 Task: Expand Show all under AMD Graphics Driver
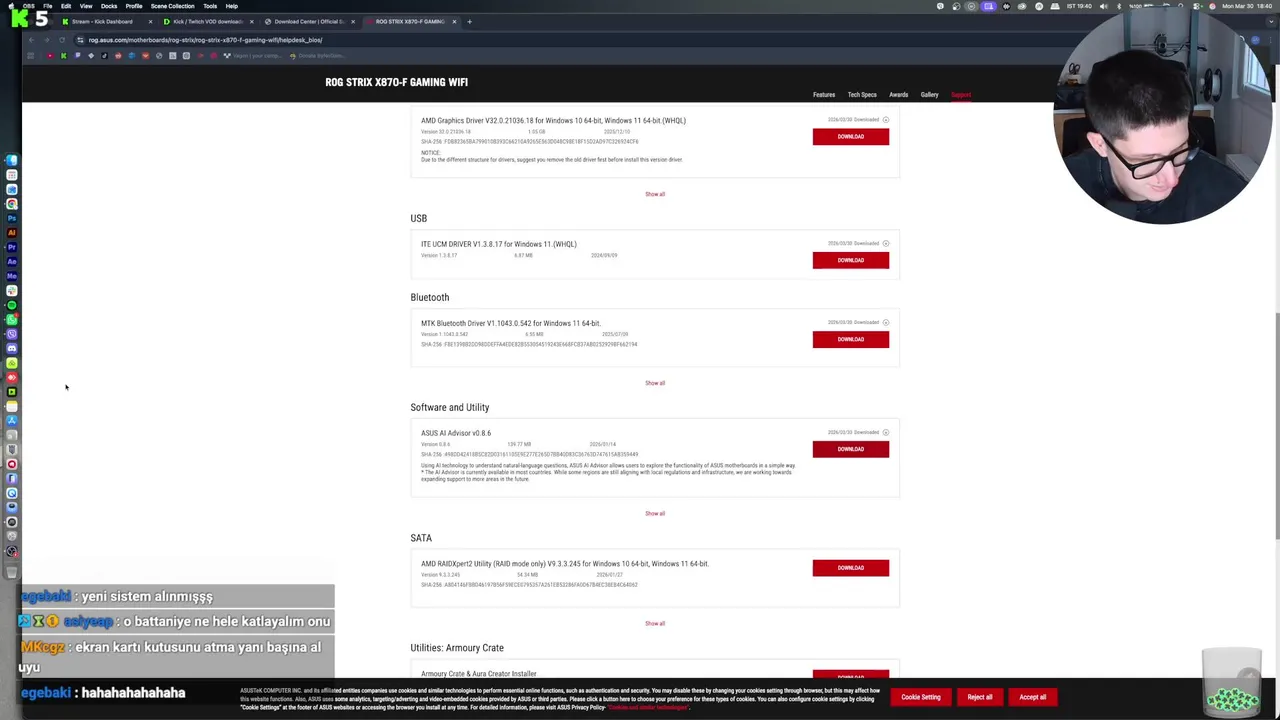655,194
